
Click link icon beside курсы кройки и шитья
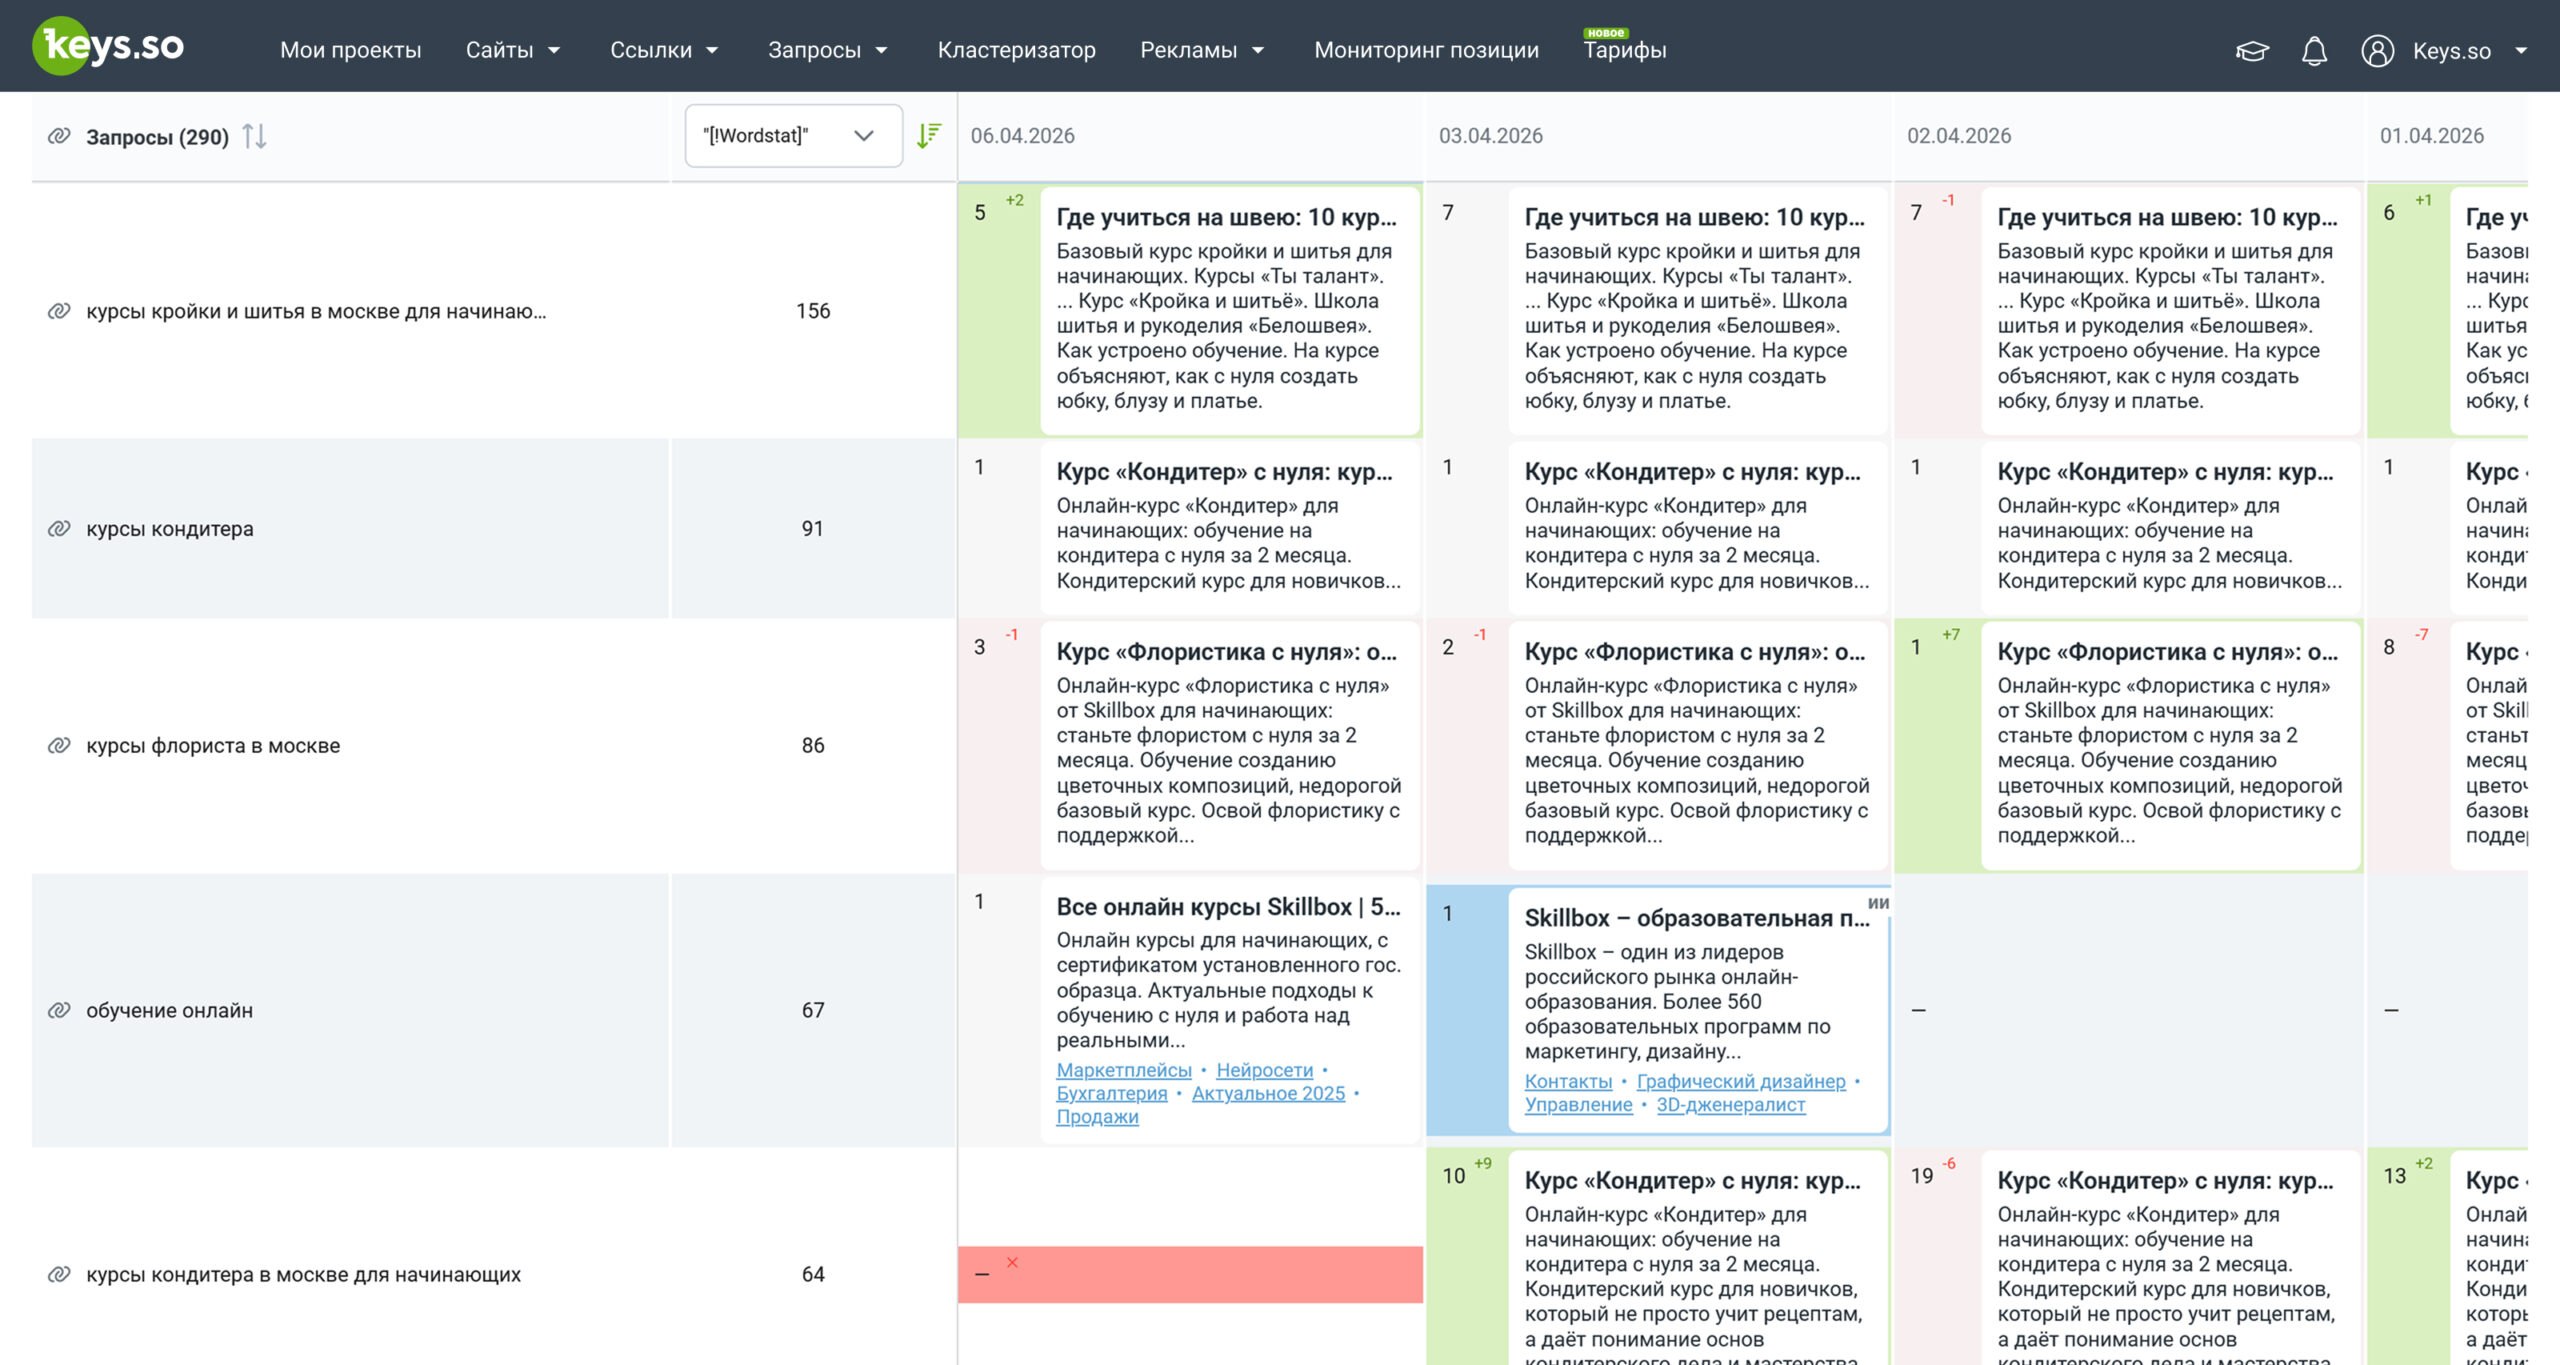59,311
